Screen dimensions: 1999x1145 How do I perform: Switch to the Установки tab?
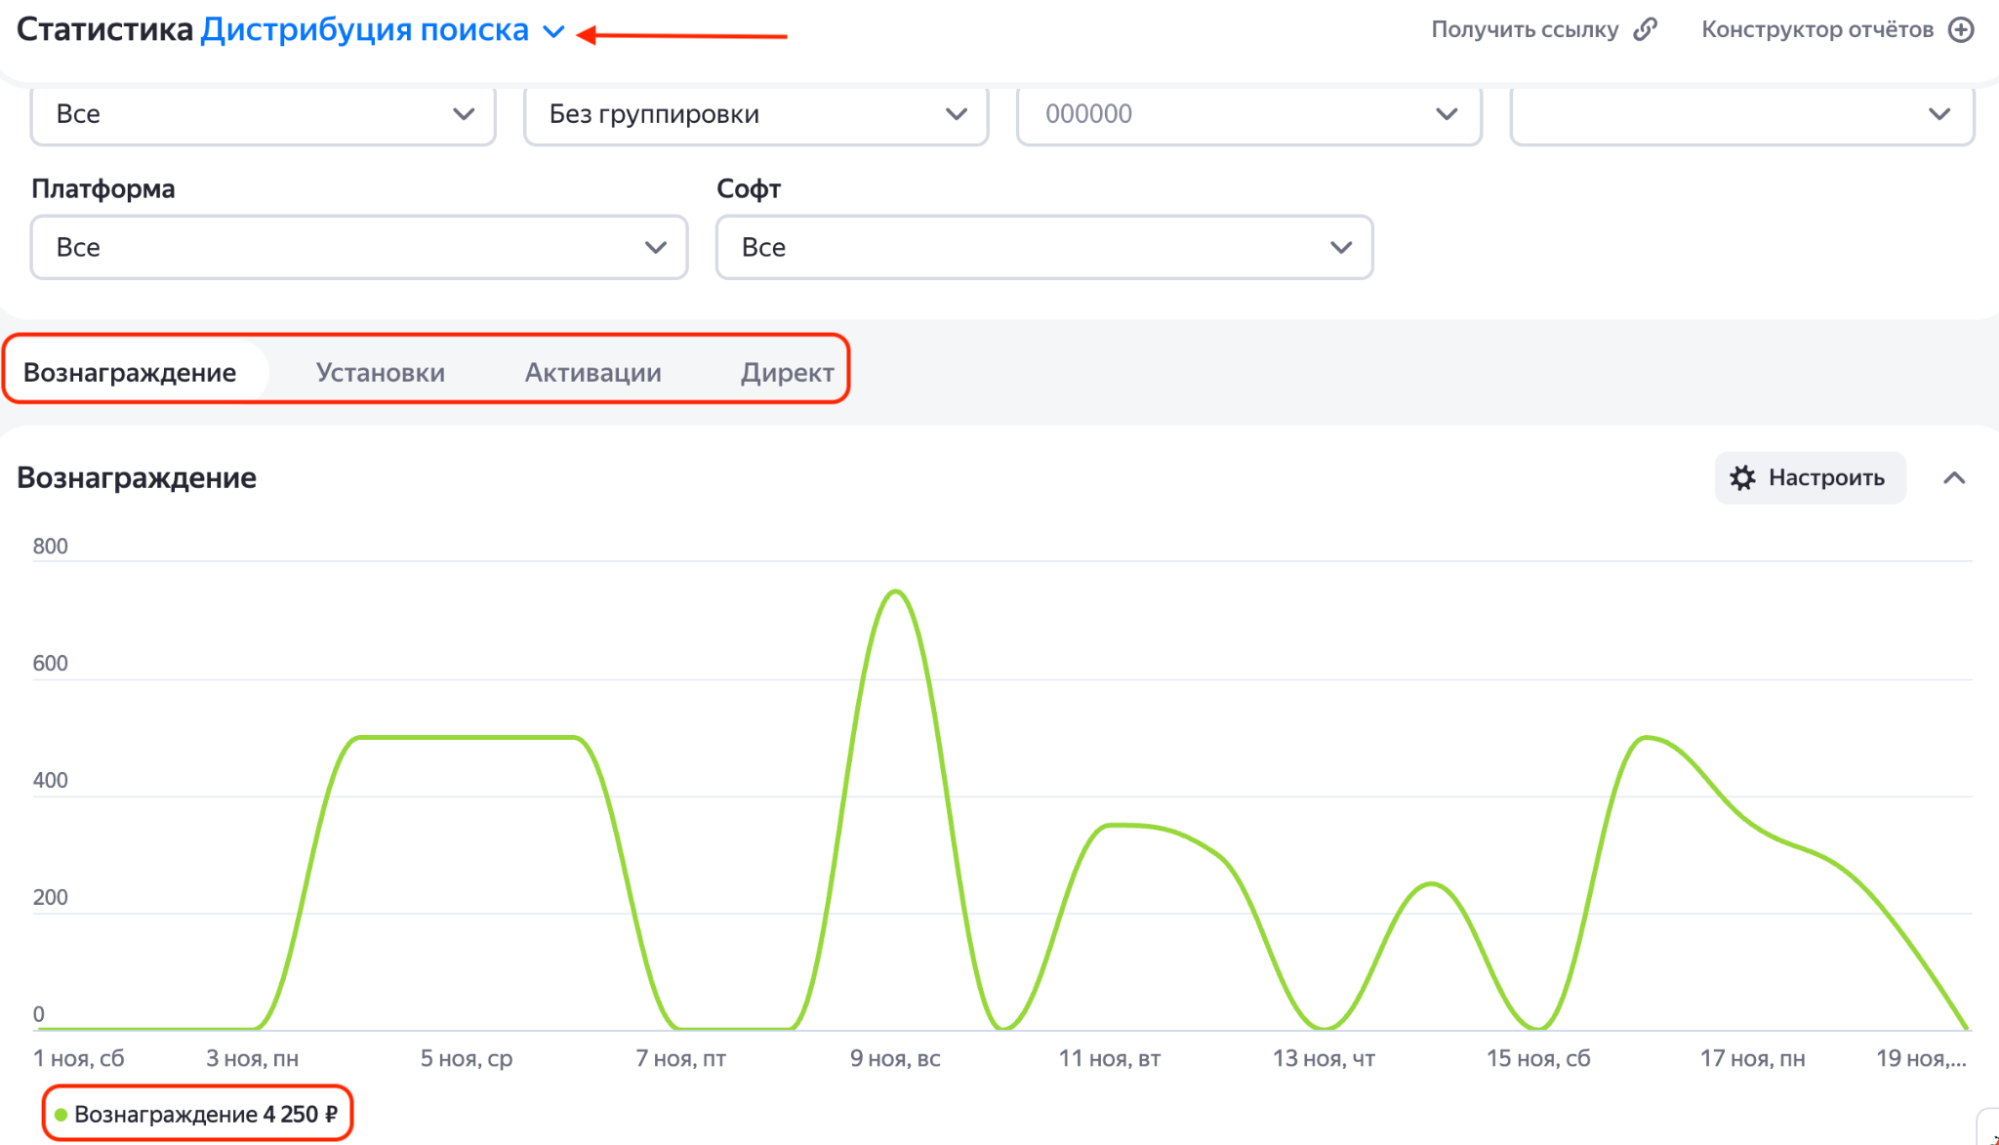(380, 372)
